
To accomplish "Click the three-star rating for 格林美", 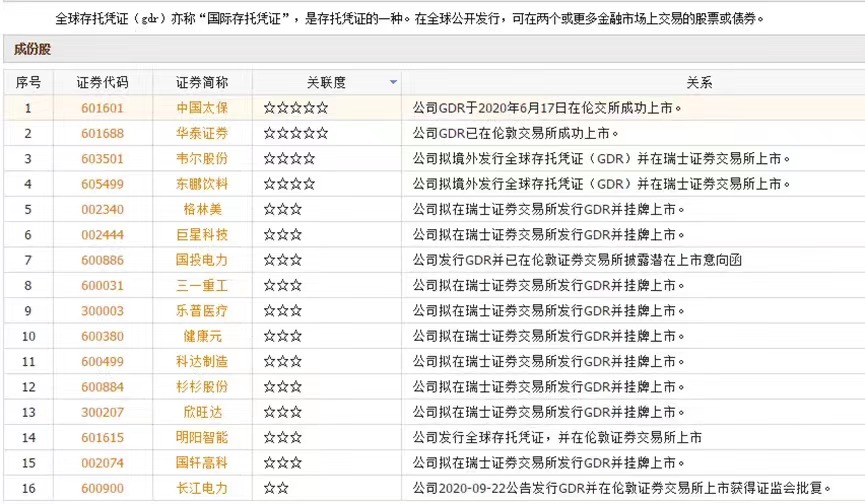I will 282,210.
